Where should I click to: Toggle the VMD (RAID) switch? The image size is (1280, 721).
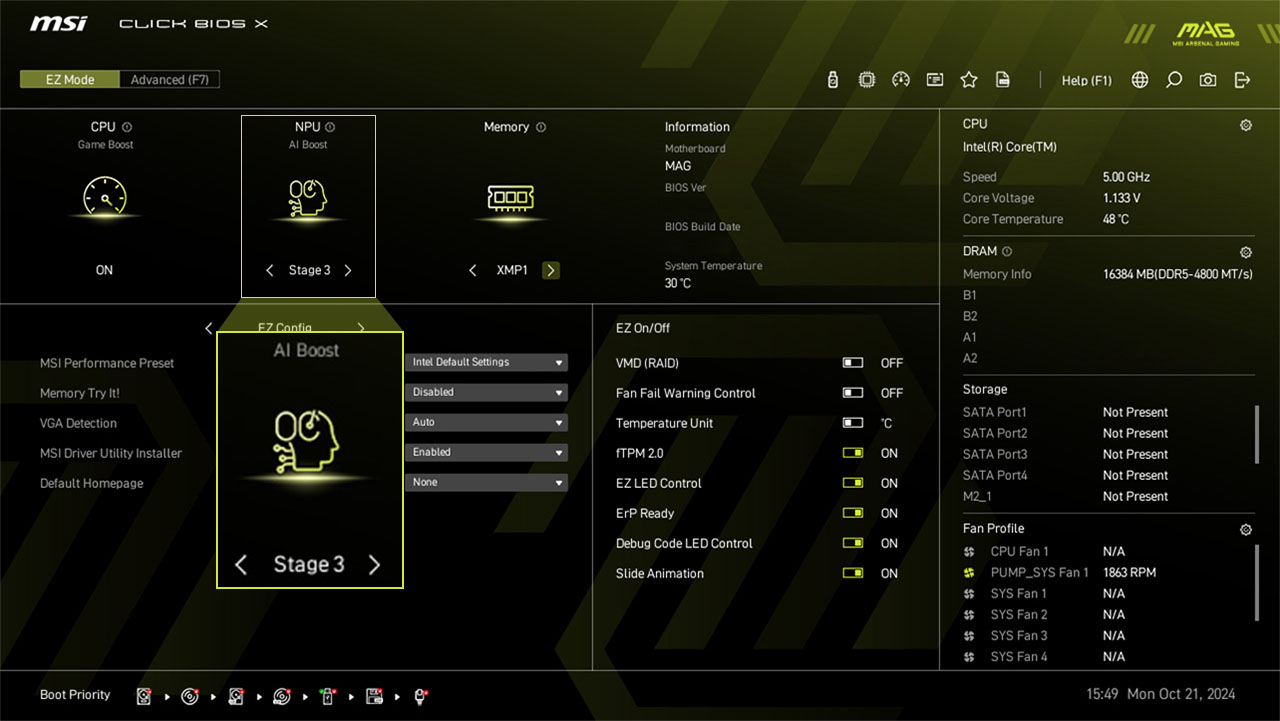853,363
